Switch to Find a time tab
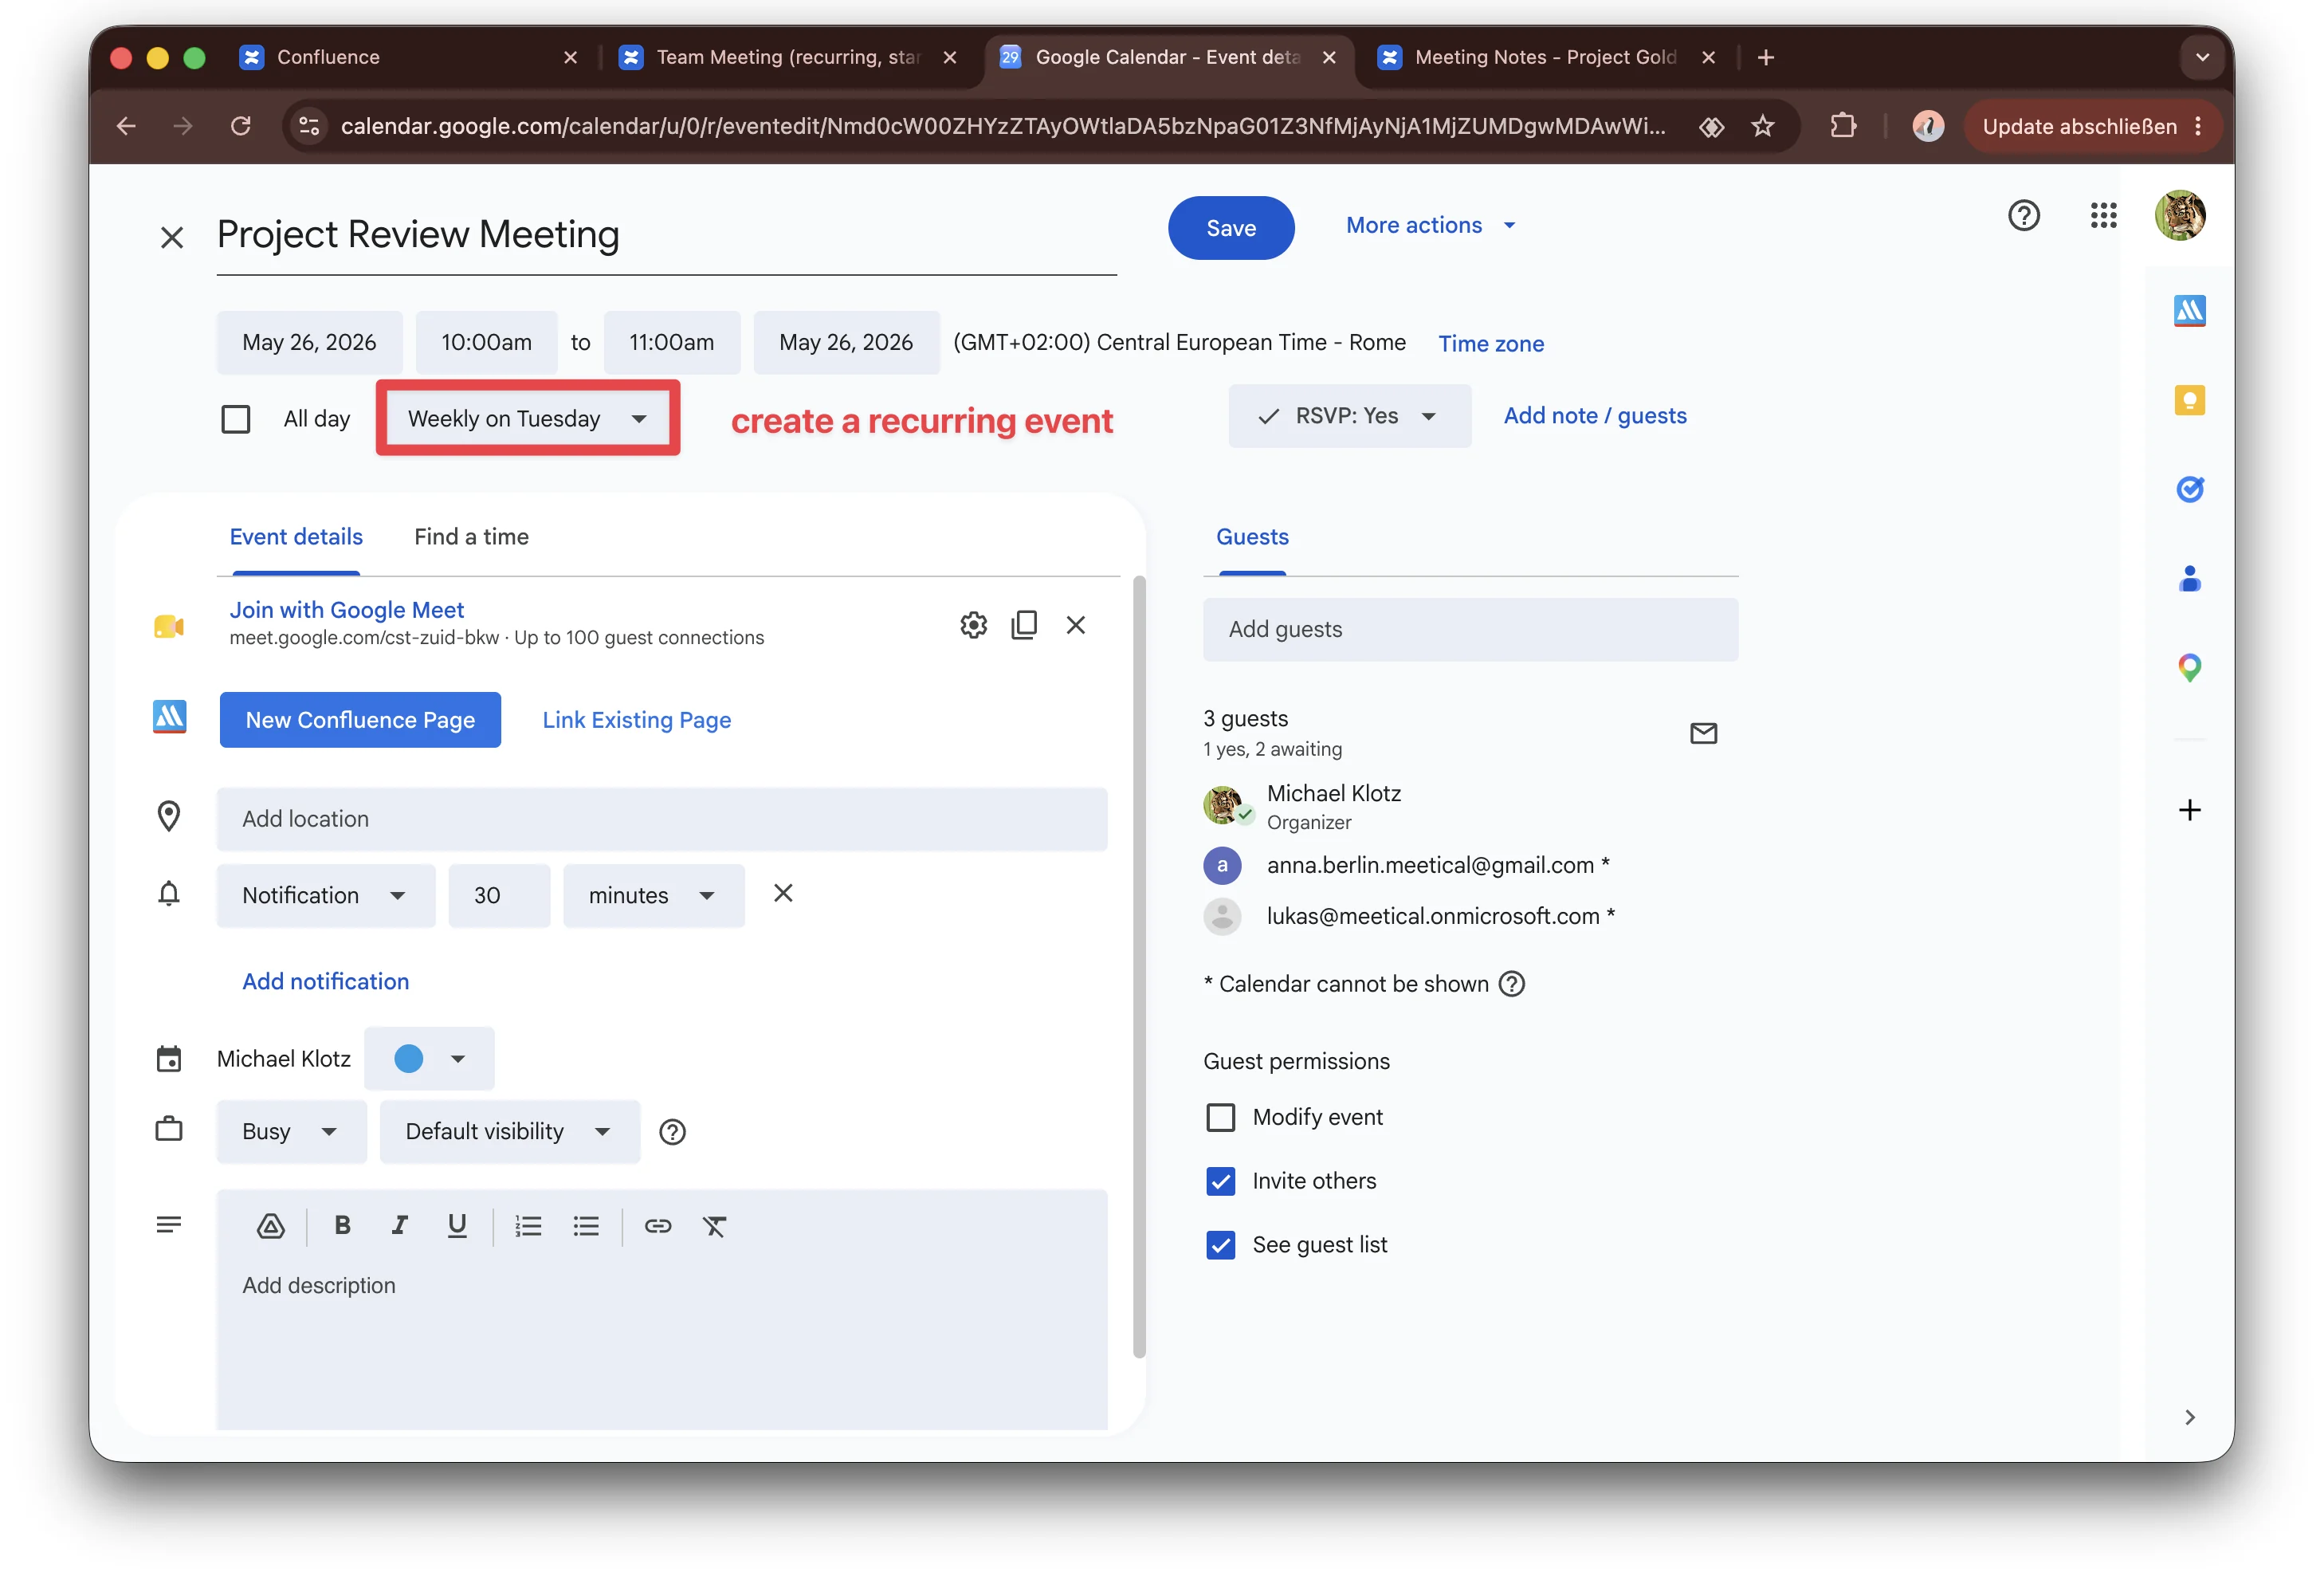The width and height of the screenshot is (2324, 1580). click(x=472, y=537)
